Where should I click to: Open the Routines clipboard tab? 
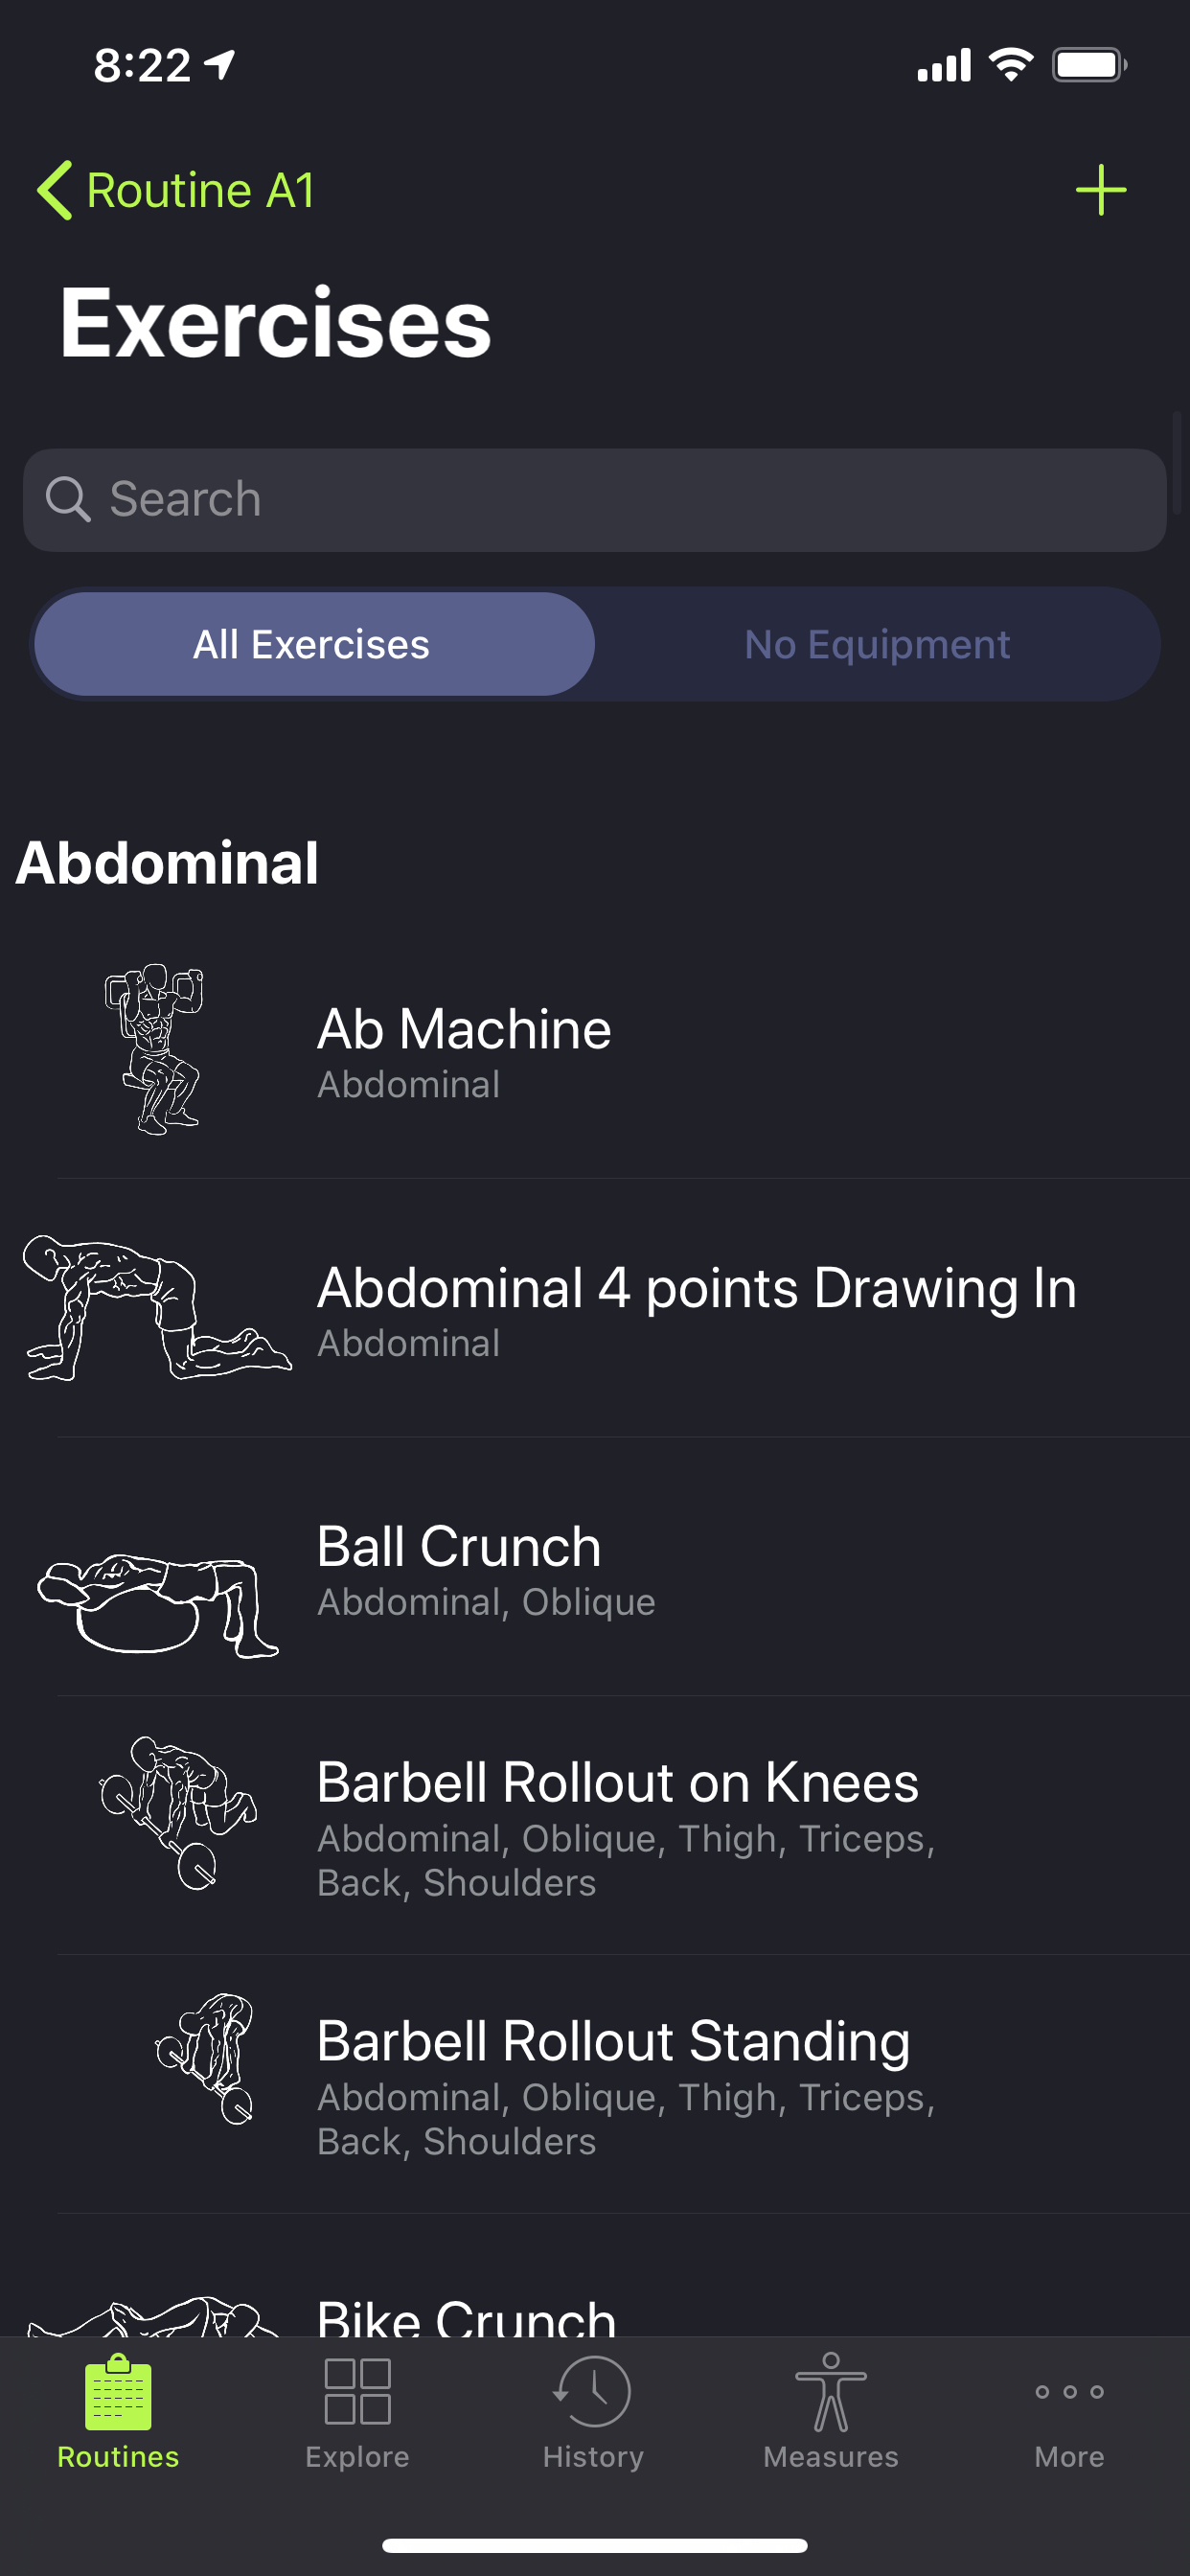118,2411
